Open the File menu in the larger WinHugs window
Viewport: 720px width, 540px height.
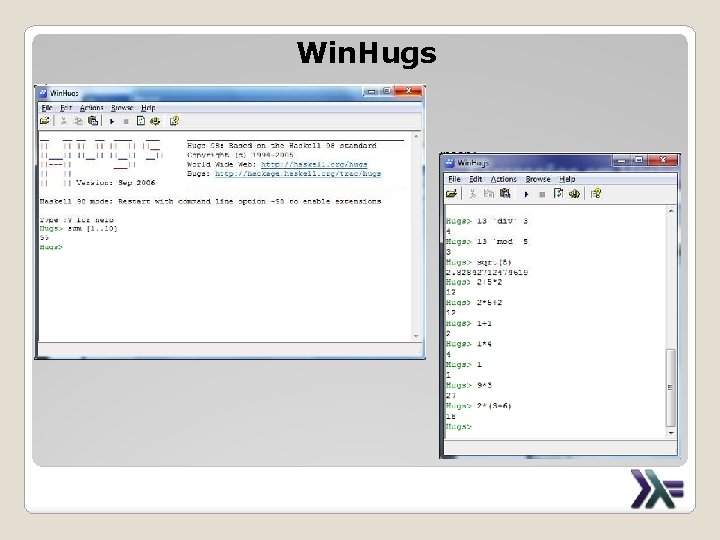(x=46, y=108)
